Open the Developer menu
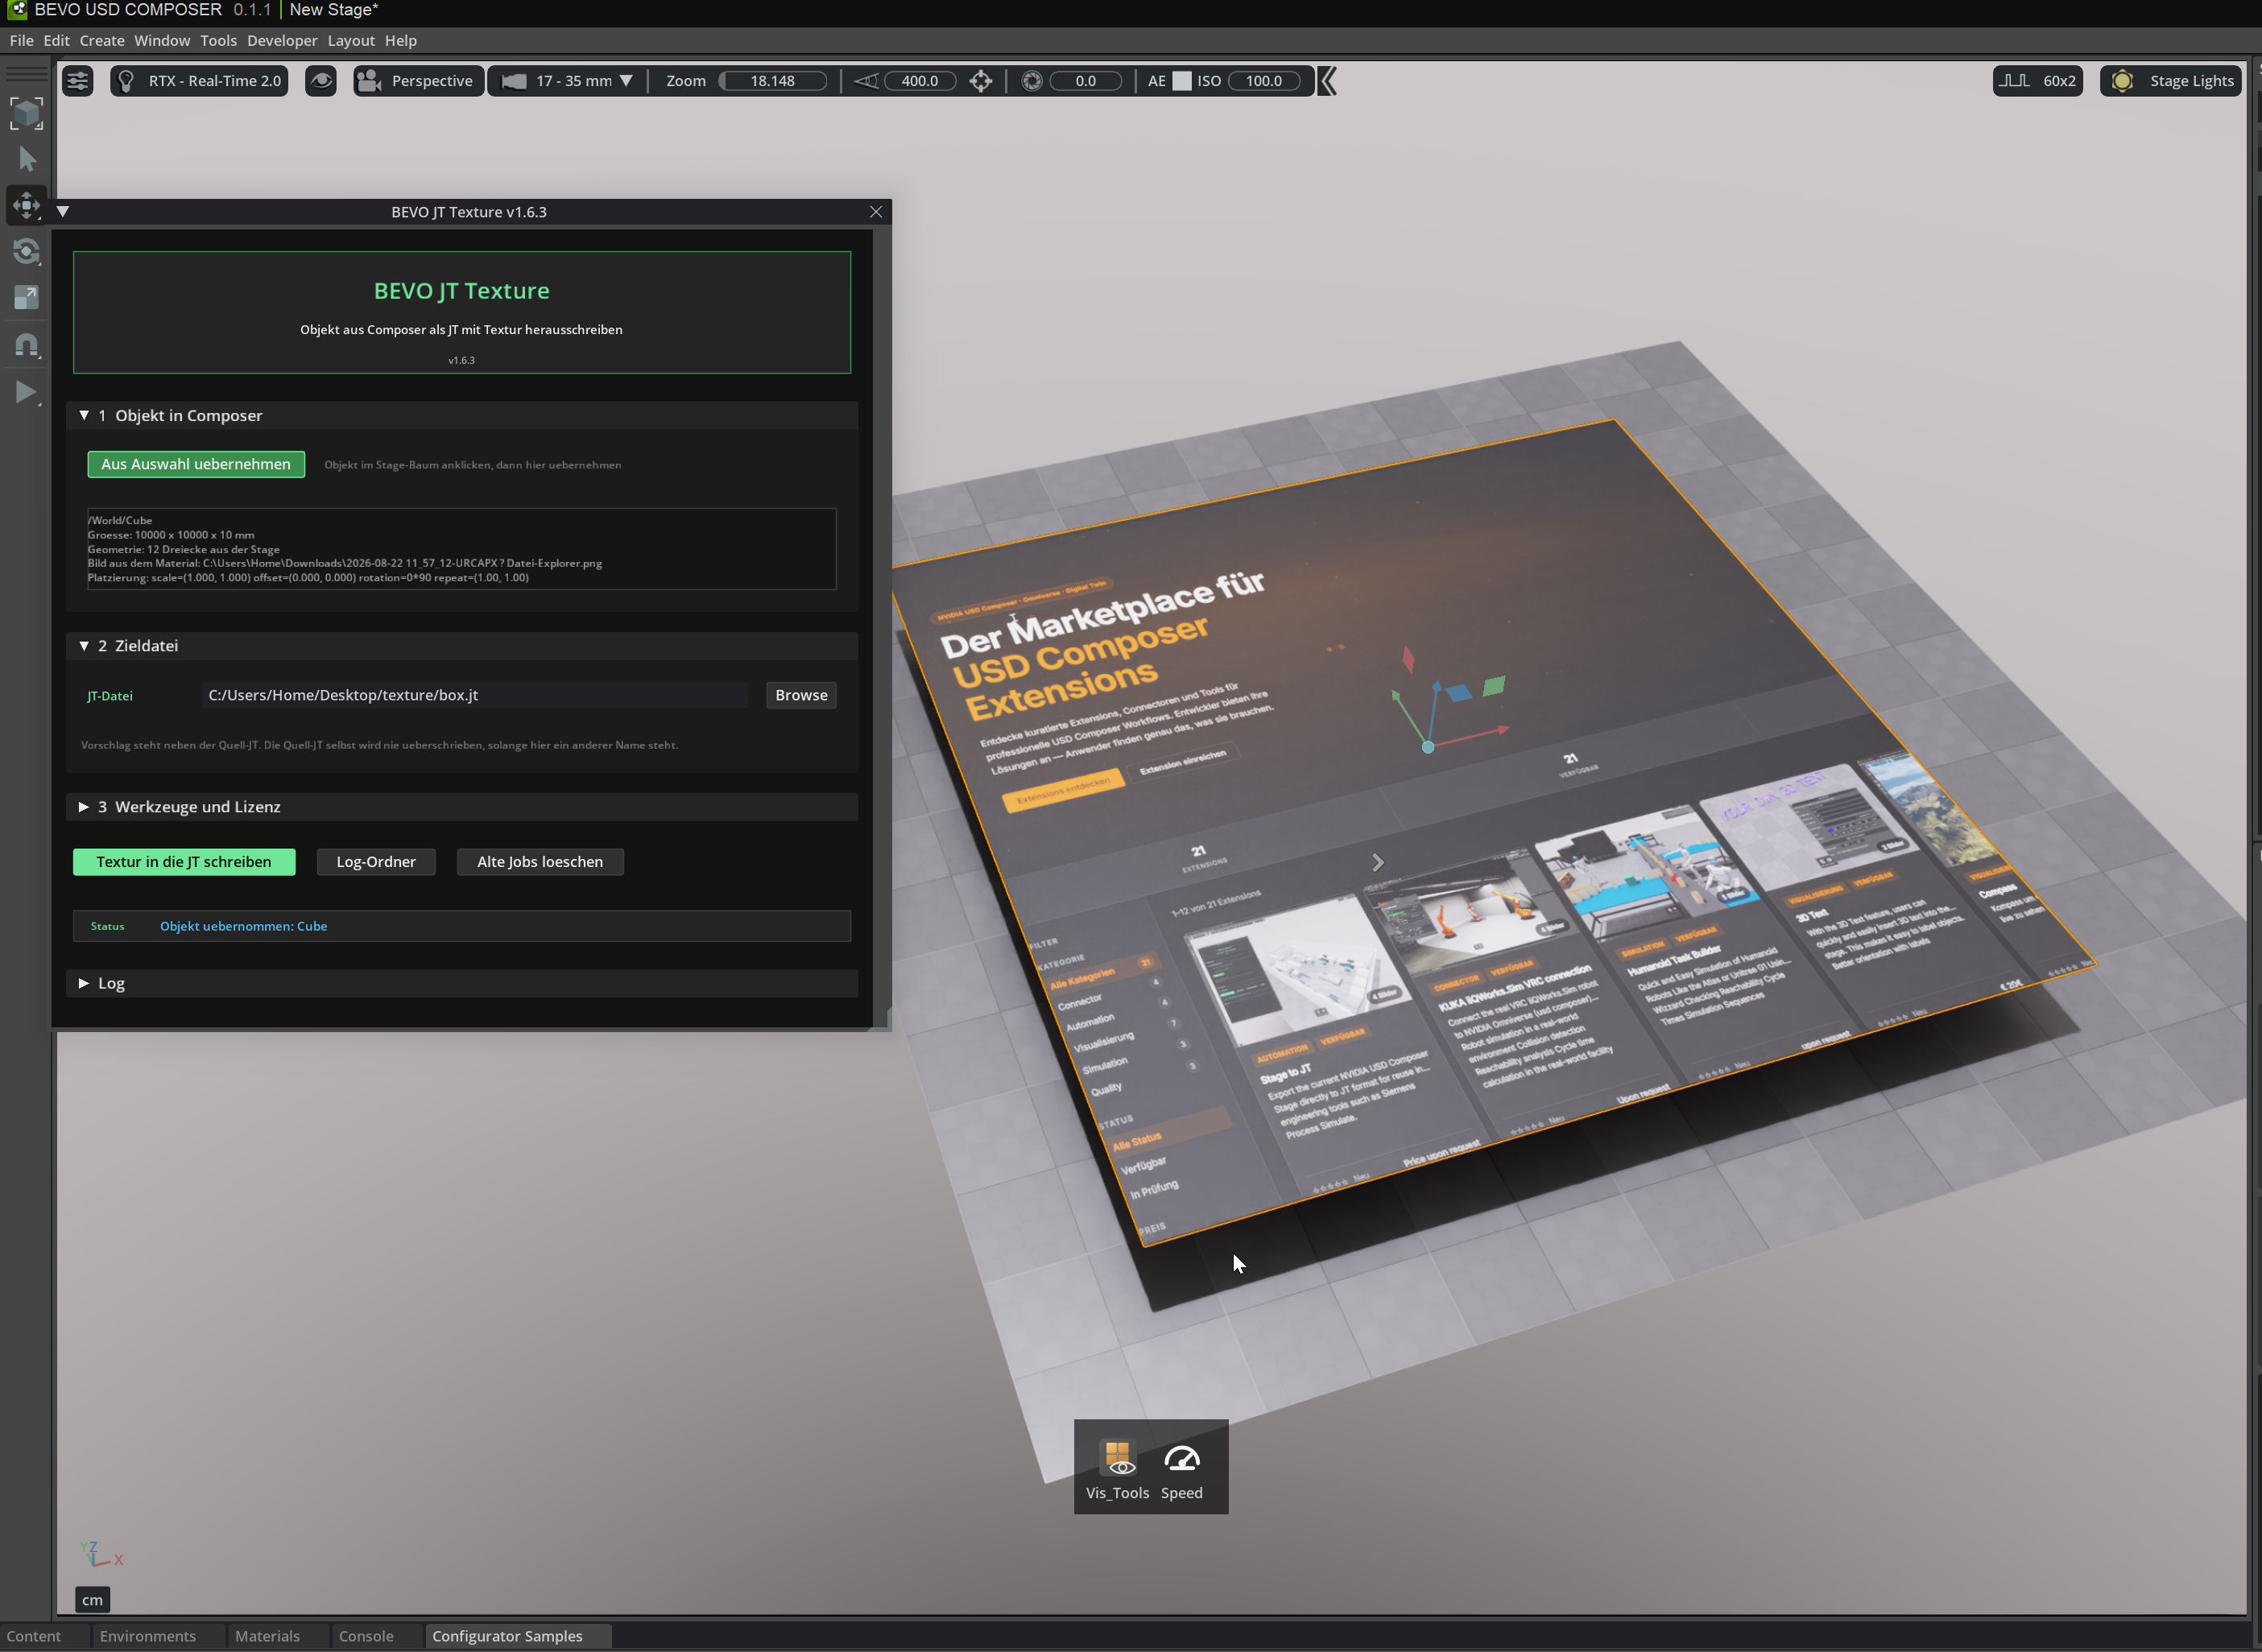This screenshot has height=1652, width=2262. 282,40
